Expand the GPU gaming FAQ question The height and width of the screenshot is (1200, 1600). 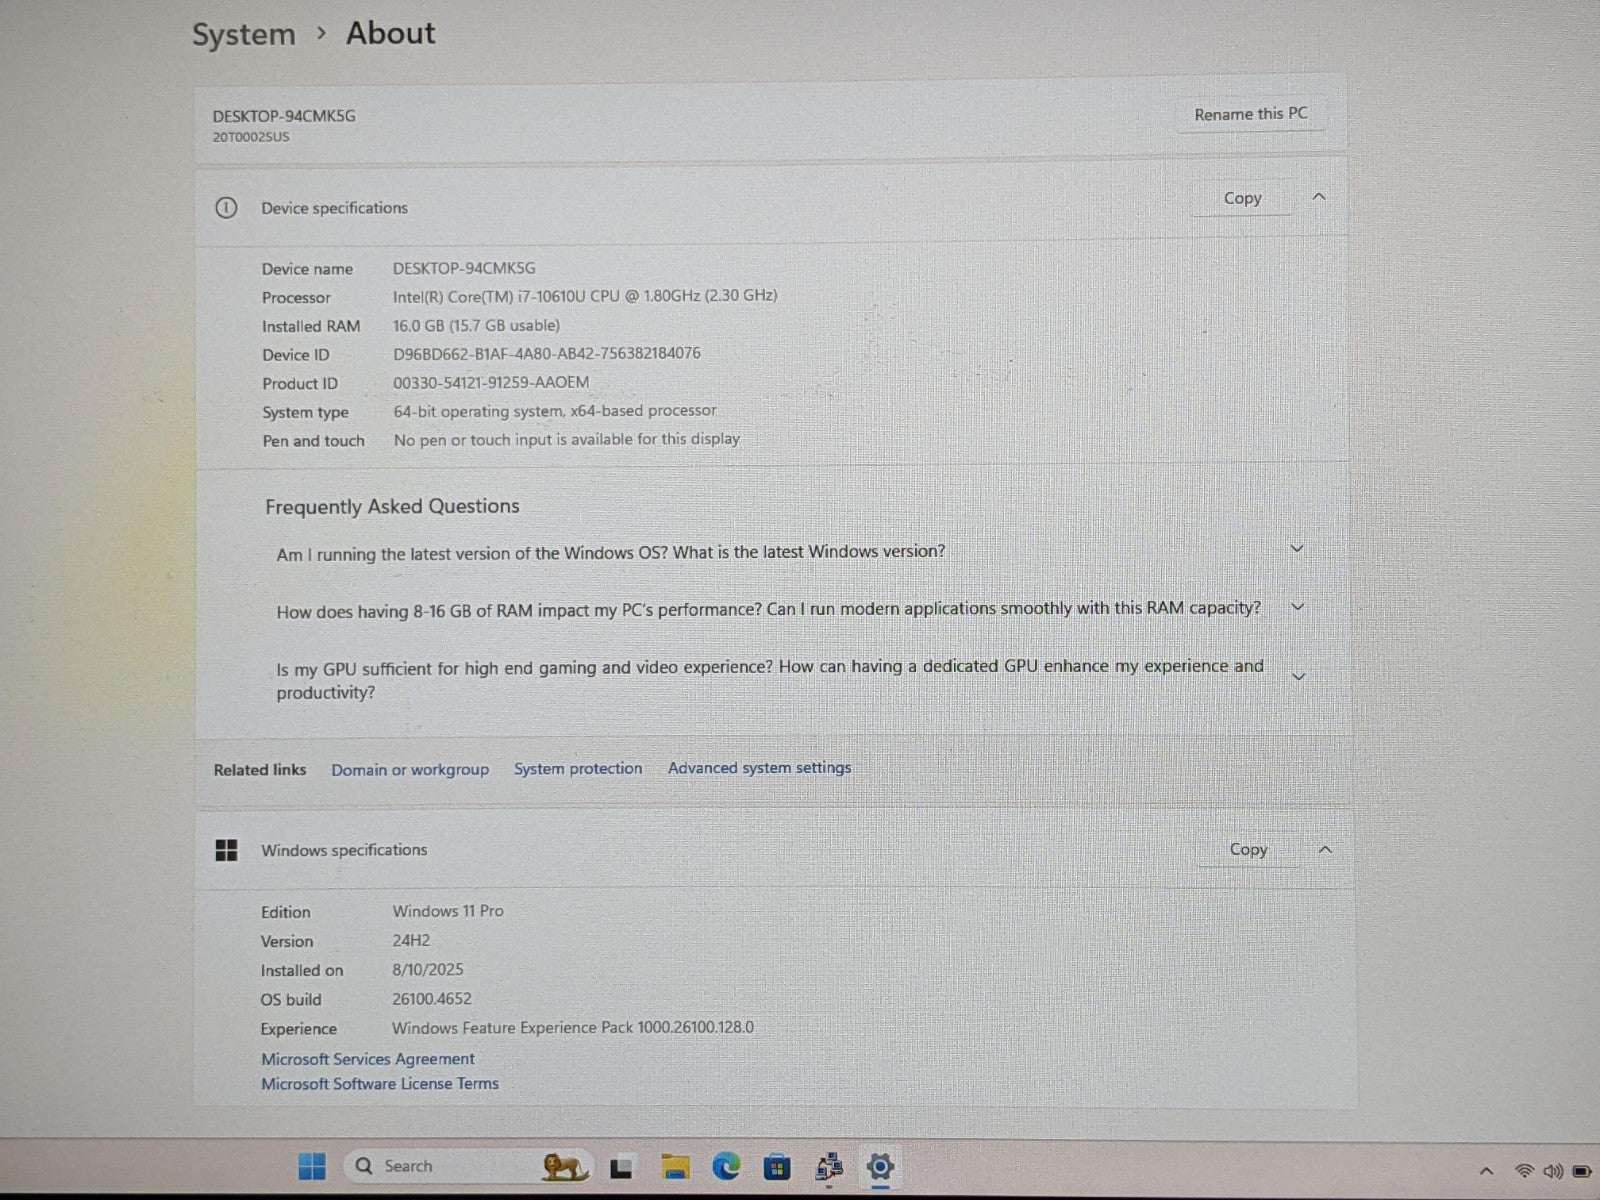coord(1299,677)
